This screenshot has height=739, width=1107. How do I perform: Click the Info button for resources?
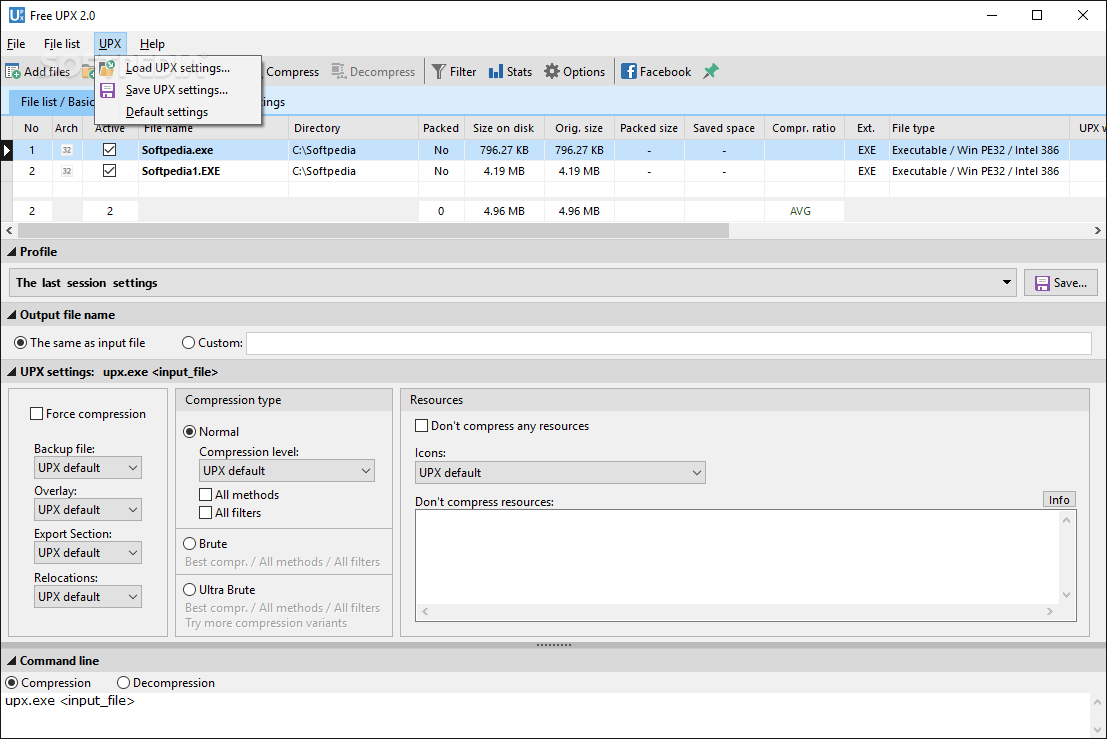tap(1059, 500)
